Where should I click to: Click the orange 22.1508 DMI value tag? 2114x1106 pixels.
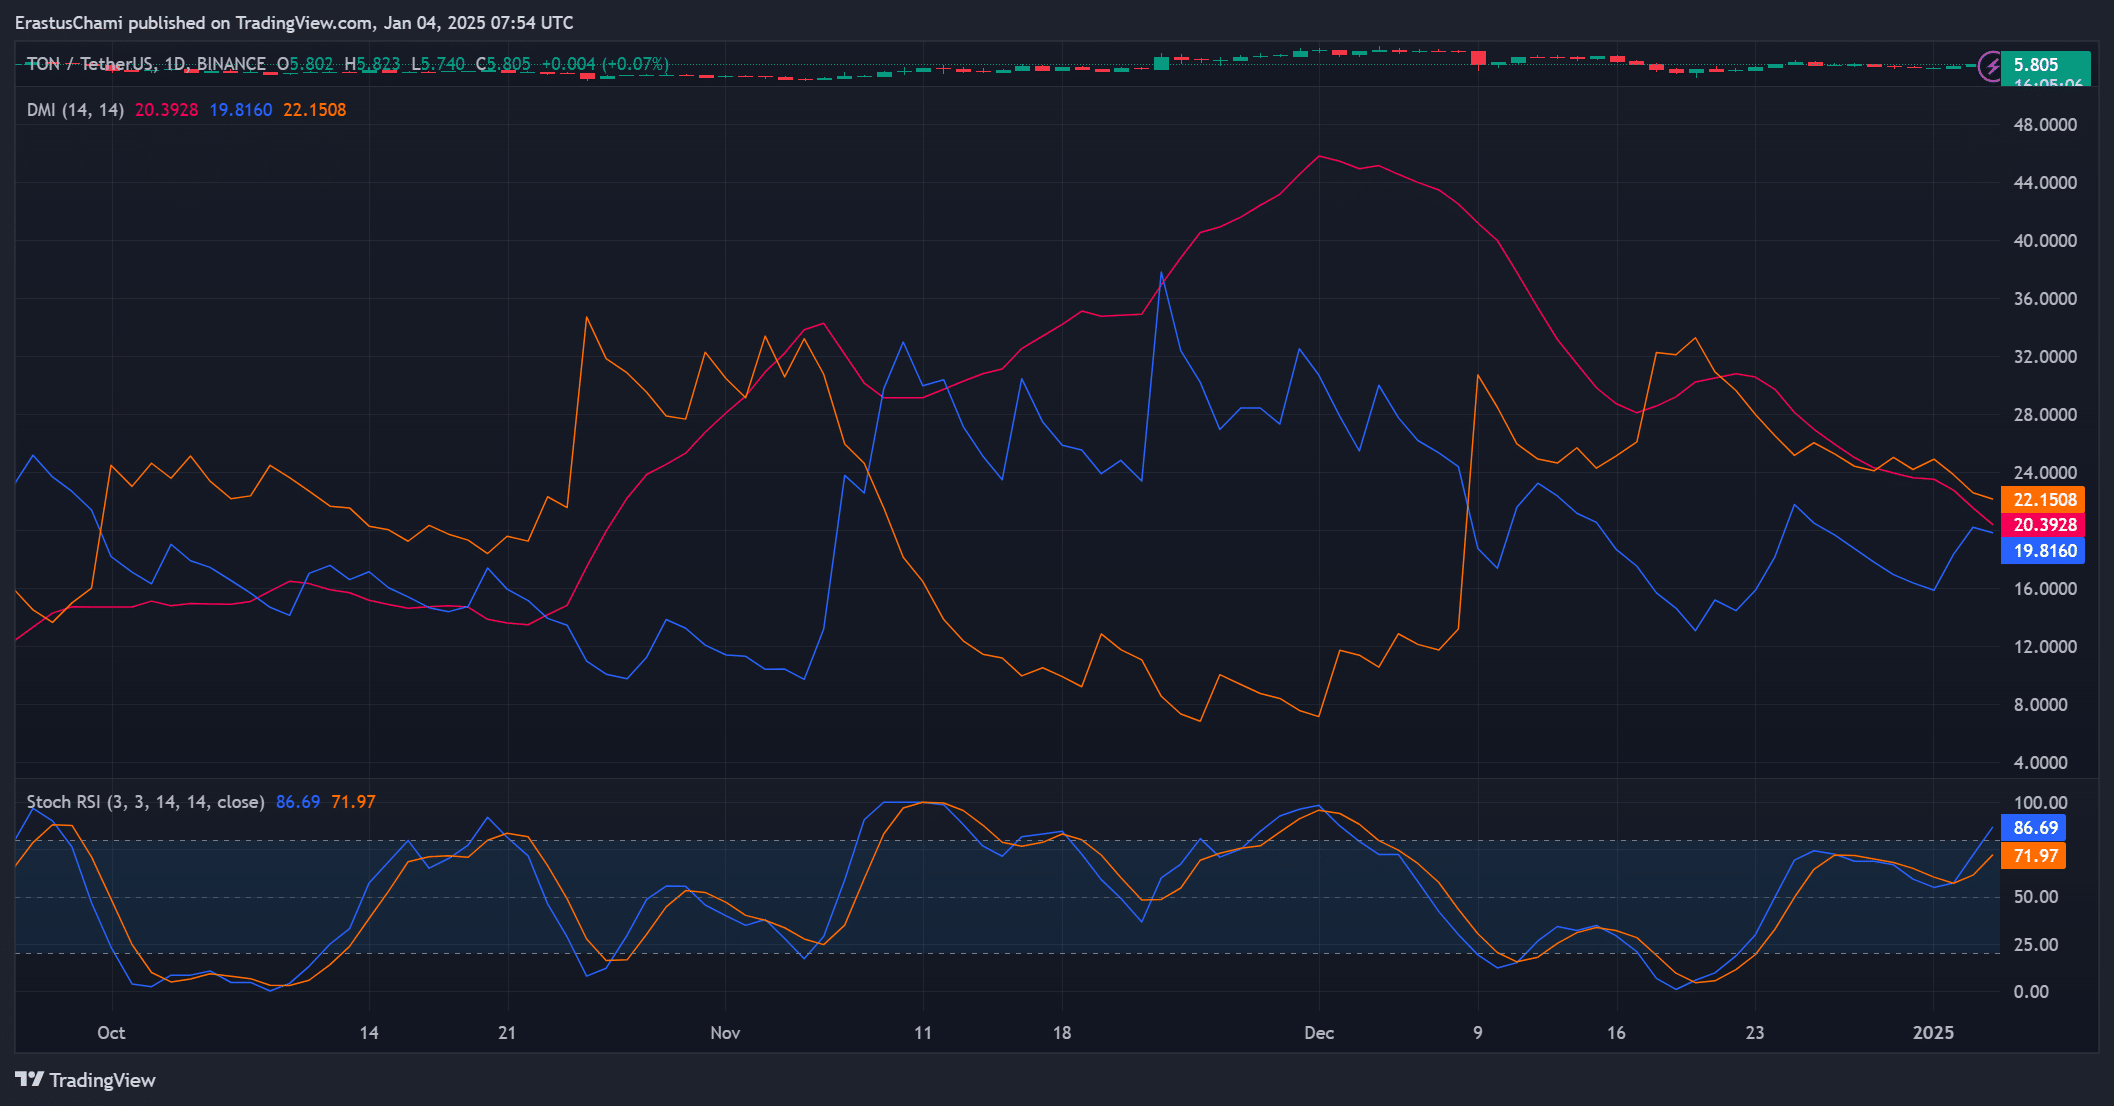point(2043,500)
